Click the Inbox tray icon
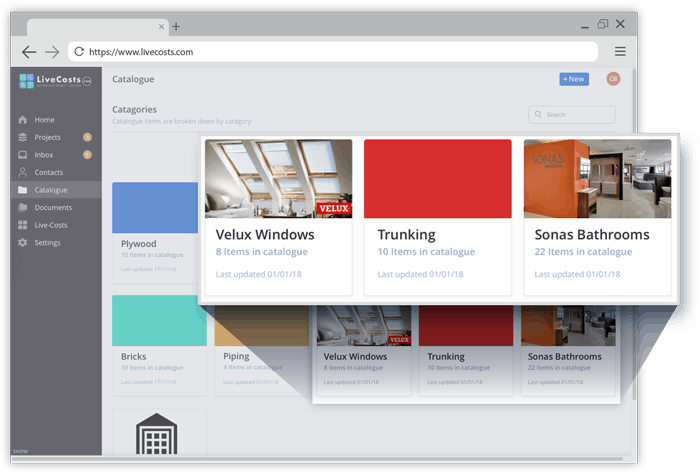The height and width of the screenshot is (475, 700). pyautogui.click(x=23, y=154)
